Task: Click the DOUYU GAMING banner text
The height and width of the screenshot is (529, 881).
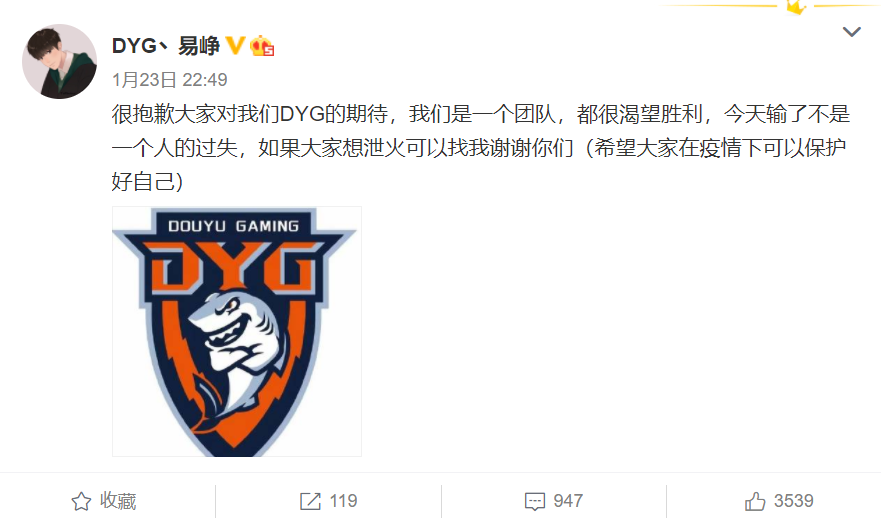Action: [x=234, y=226]
